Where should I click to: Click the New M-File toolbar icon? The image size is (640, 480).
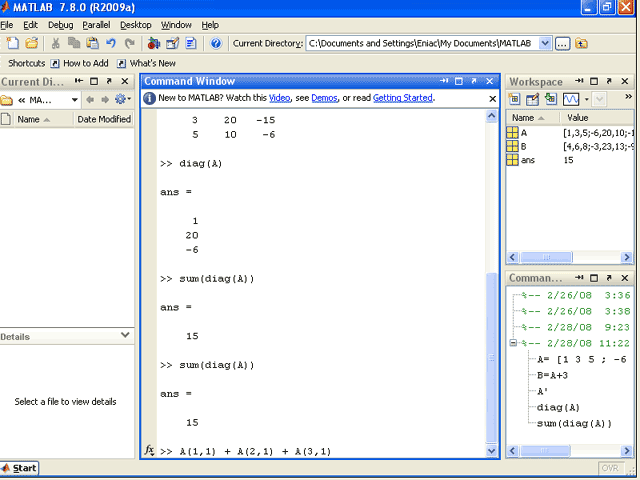[12, 43]
